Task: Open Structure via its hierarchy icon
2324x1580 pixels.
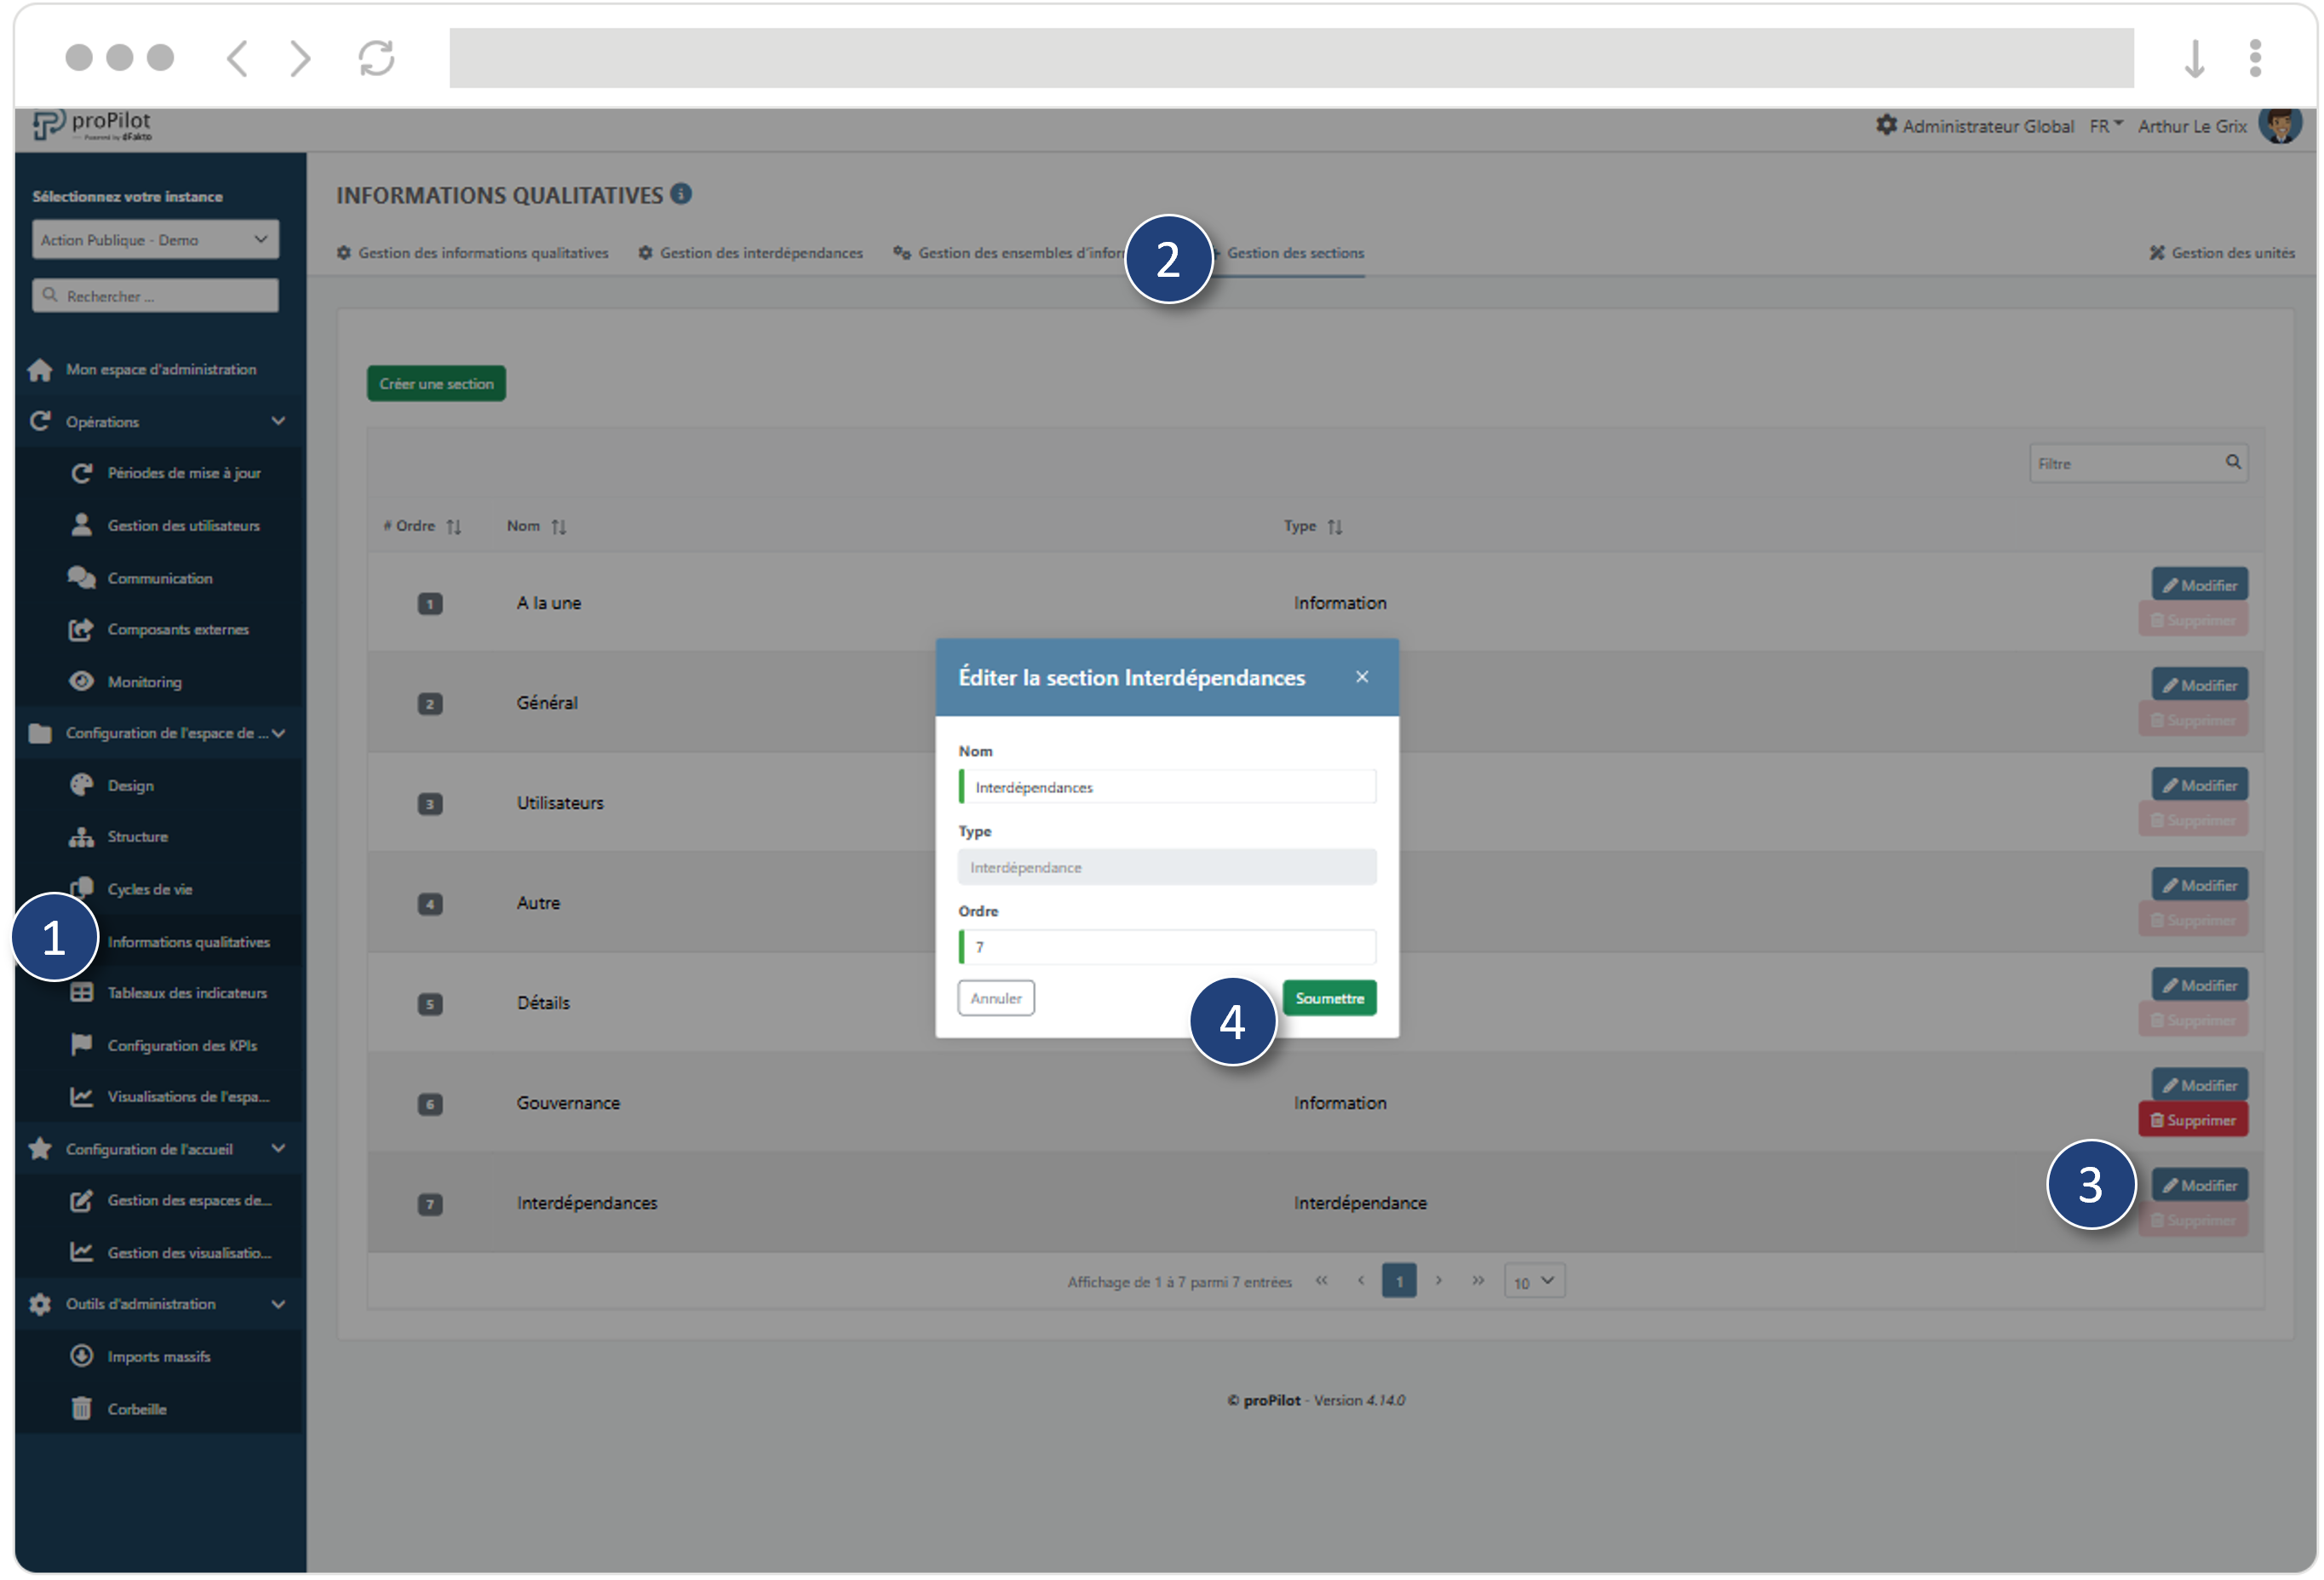Action: [82, 836]
